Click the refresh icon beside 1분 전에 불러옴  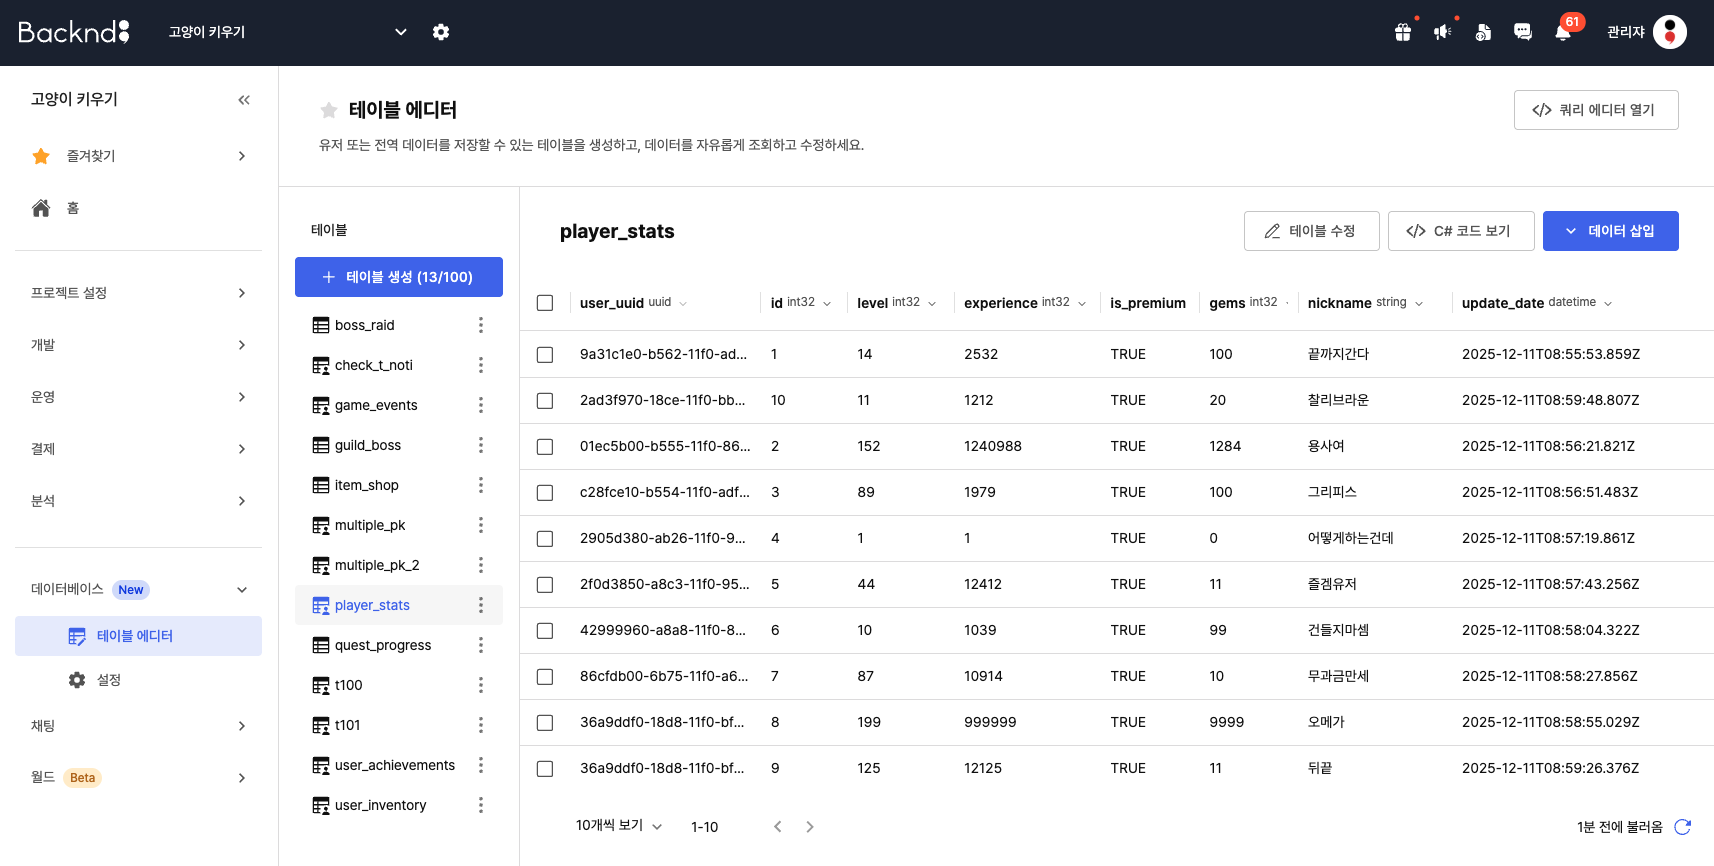(x=1682, y=827)
